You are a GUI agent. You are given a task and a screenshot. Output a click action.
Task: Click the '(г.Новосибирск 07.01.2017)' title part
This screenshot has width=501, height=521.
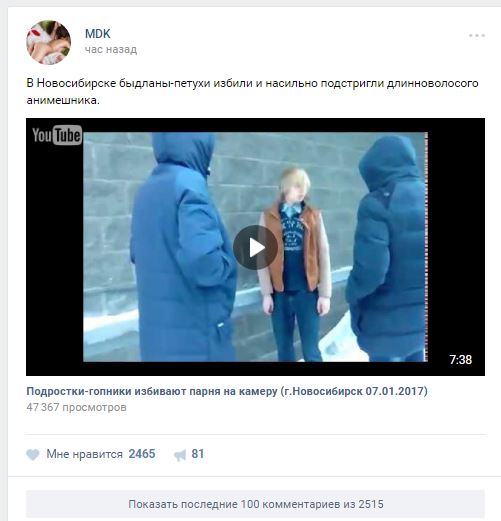354,391
